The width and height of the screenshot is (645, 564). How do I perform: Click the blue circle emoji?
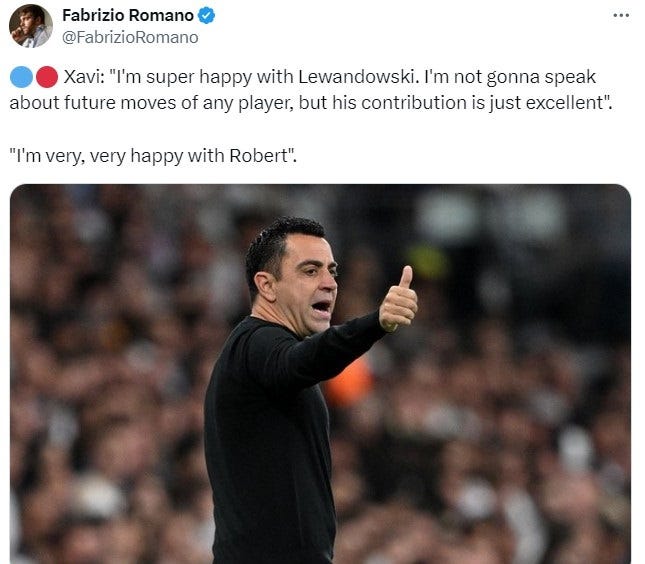pyautogui.click(x=21, y=77)
